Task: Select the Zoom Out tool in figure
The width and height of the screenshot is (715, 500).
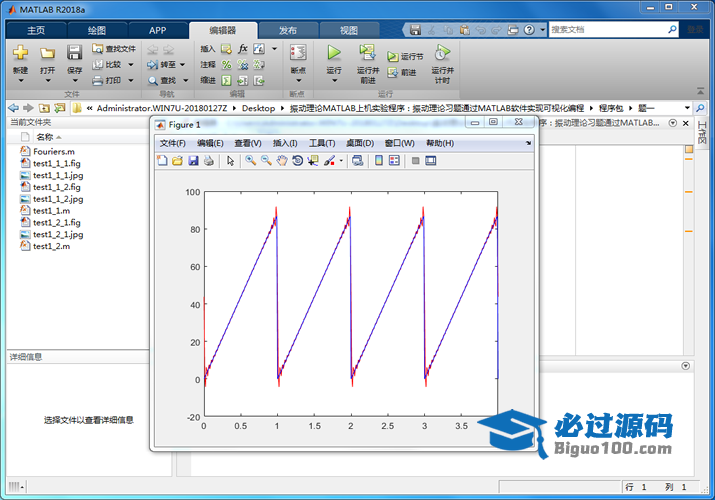Action: click(266, 160)
